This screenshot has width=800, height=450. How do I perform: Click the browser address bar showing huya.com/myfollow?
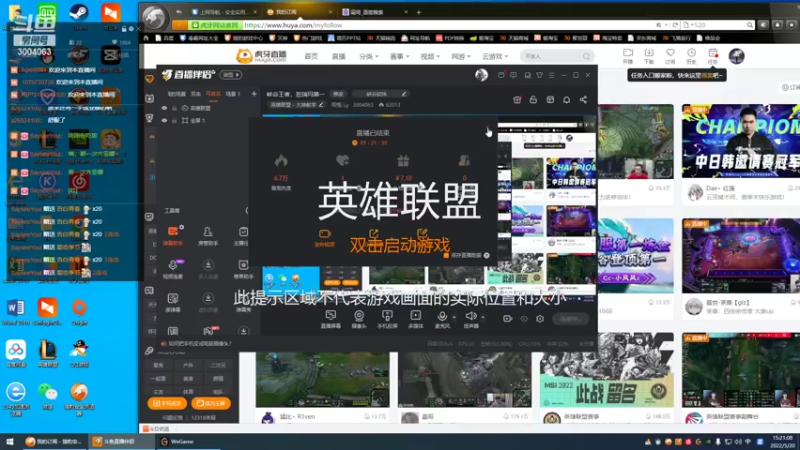click(x=449, y=25)
